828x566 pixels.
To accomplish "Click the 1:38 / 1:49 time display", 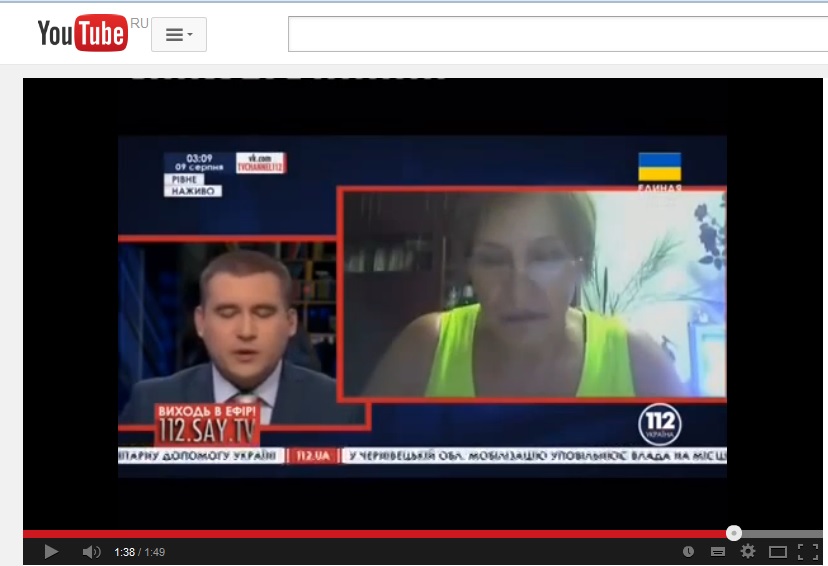I will pos(139,552).
